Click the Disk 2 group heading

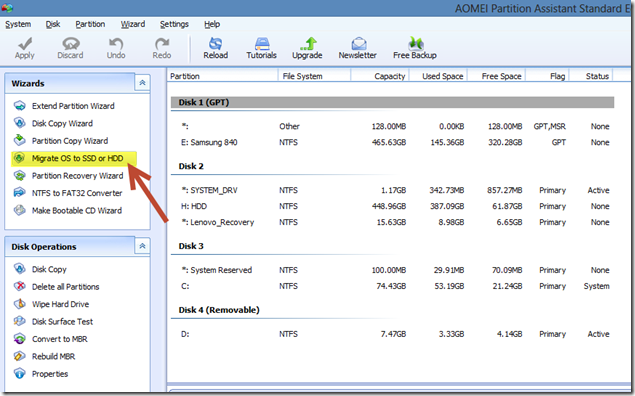[191, 166]
